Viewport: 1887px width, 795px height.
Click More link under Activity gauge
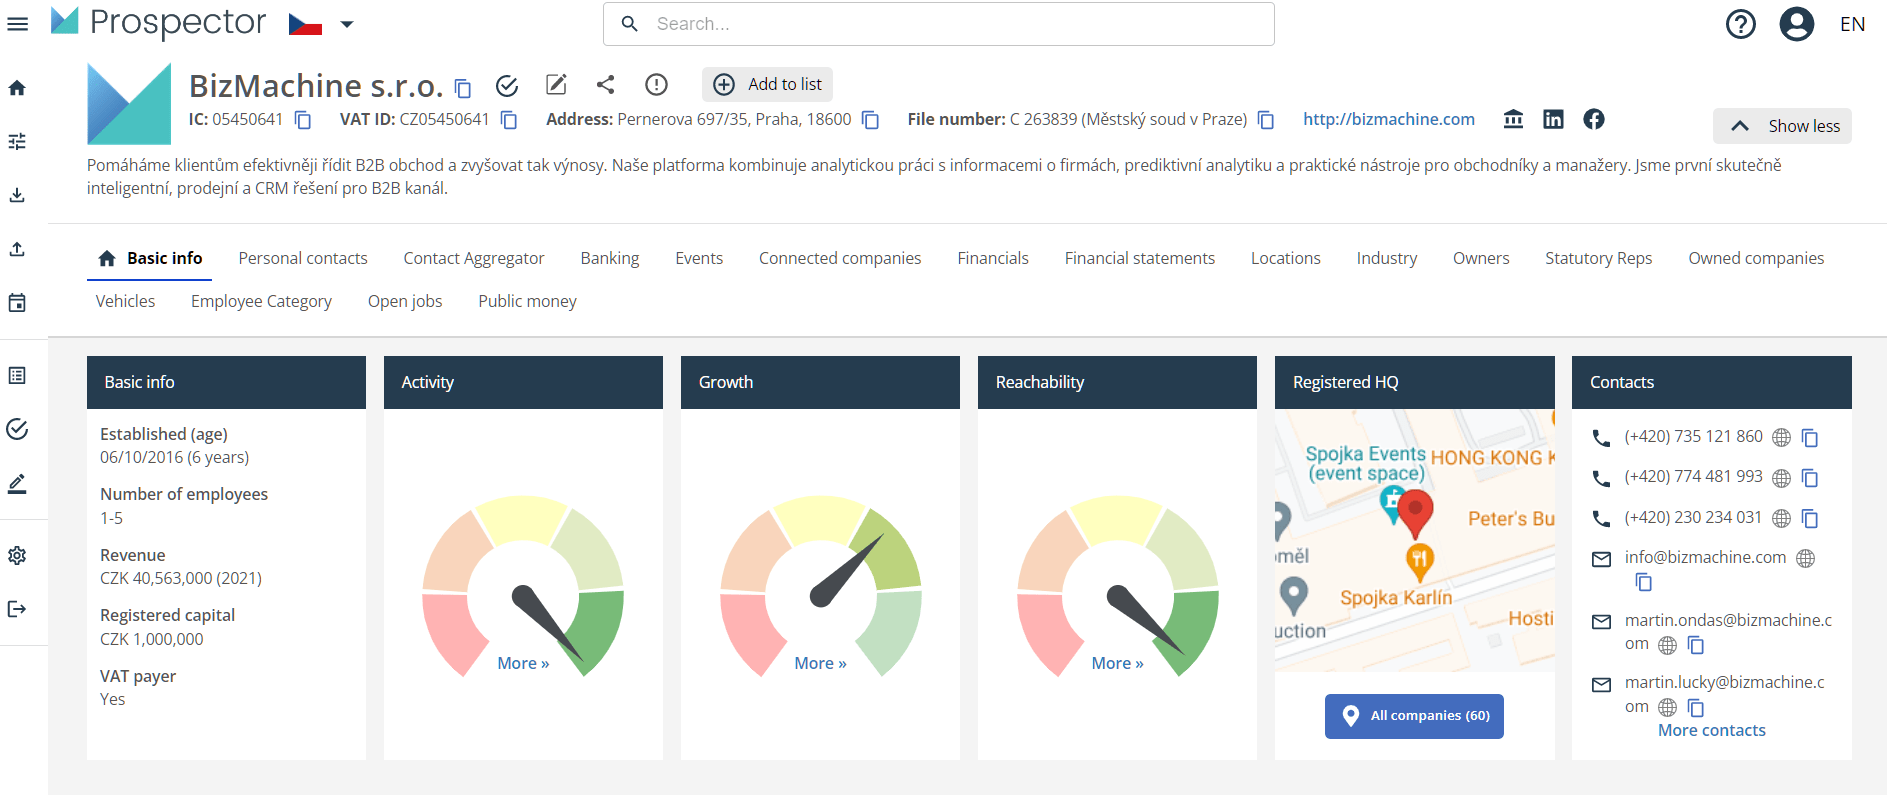[523, 663]
